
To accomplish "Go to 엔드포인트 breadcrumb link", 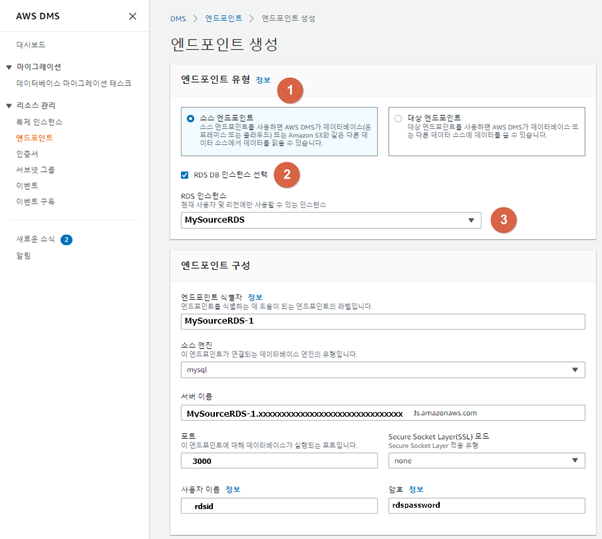I will pos(223,18).
